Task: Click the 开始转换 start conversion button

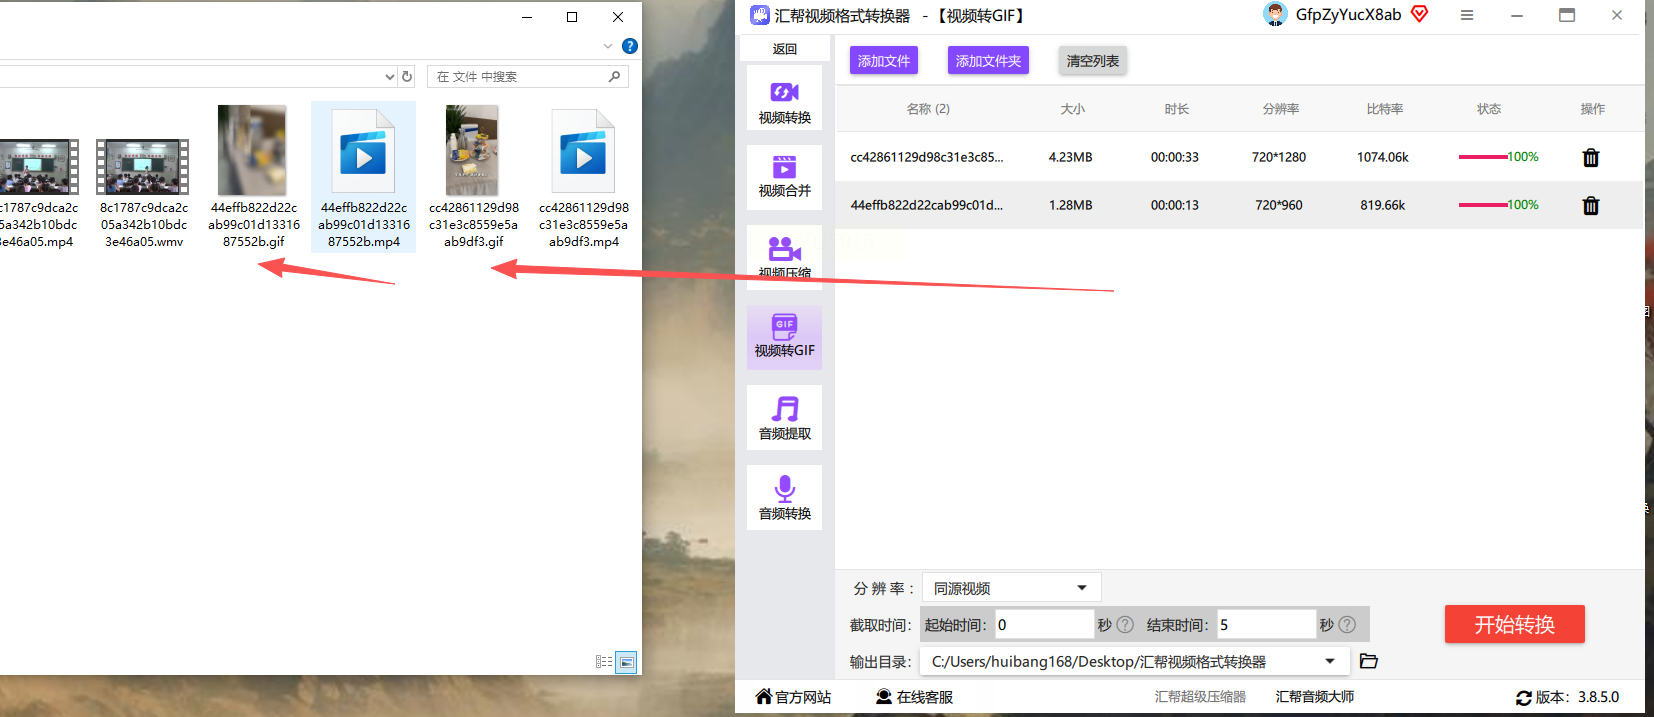Action: tap(1514, 624)
